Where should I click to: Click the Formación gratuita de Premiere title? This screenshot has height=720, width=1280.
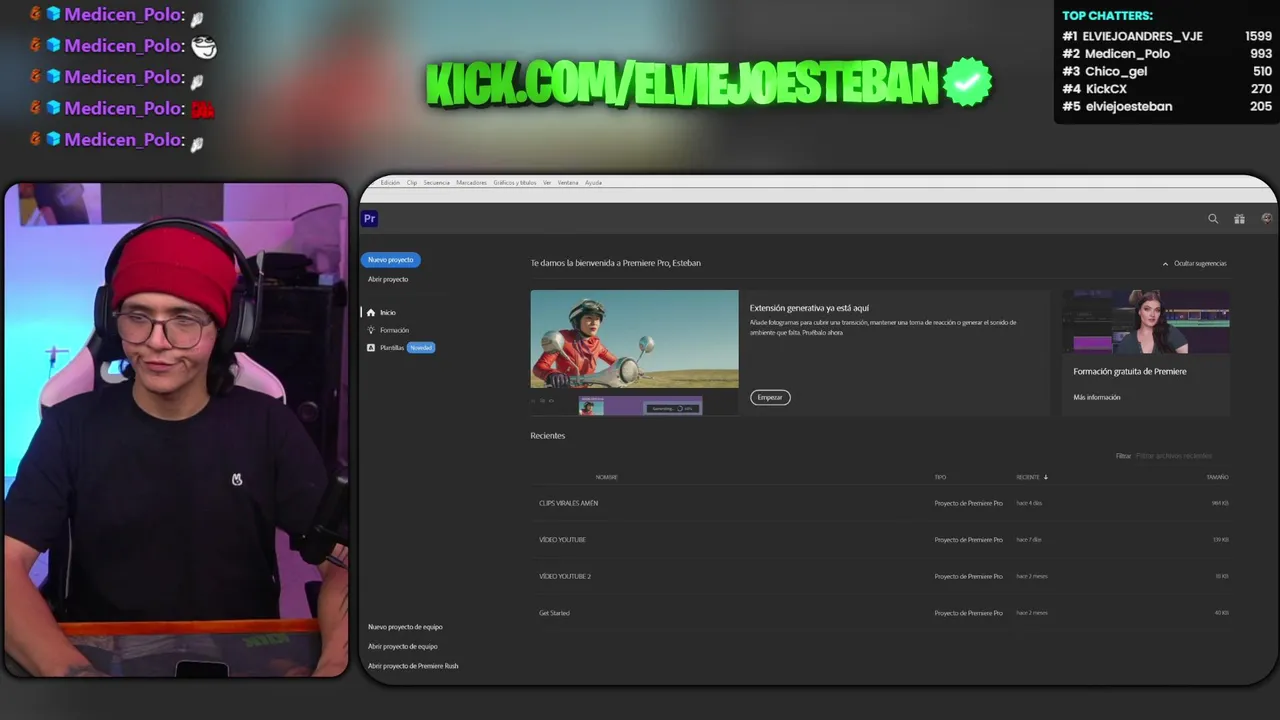(x=1130, y=371)
